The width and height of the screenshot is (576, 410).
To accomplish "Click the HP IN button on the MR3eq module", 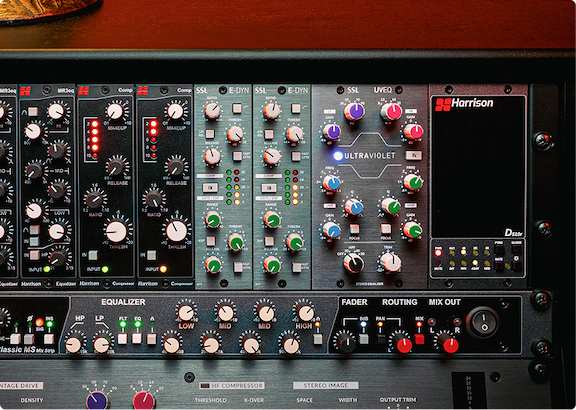I will [34, 255].
